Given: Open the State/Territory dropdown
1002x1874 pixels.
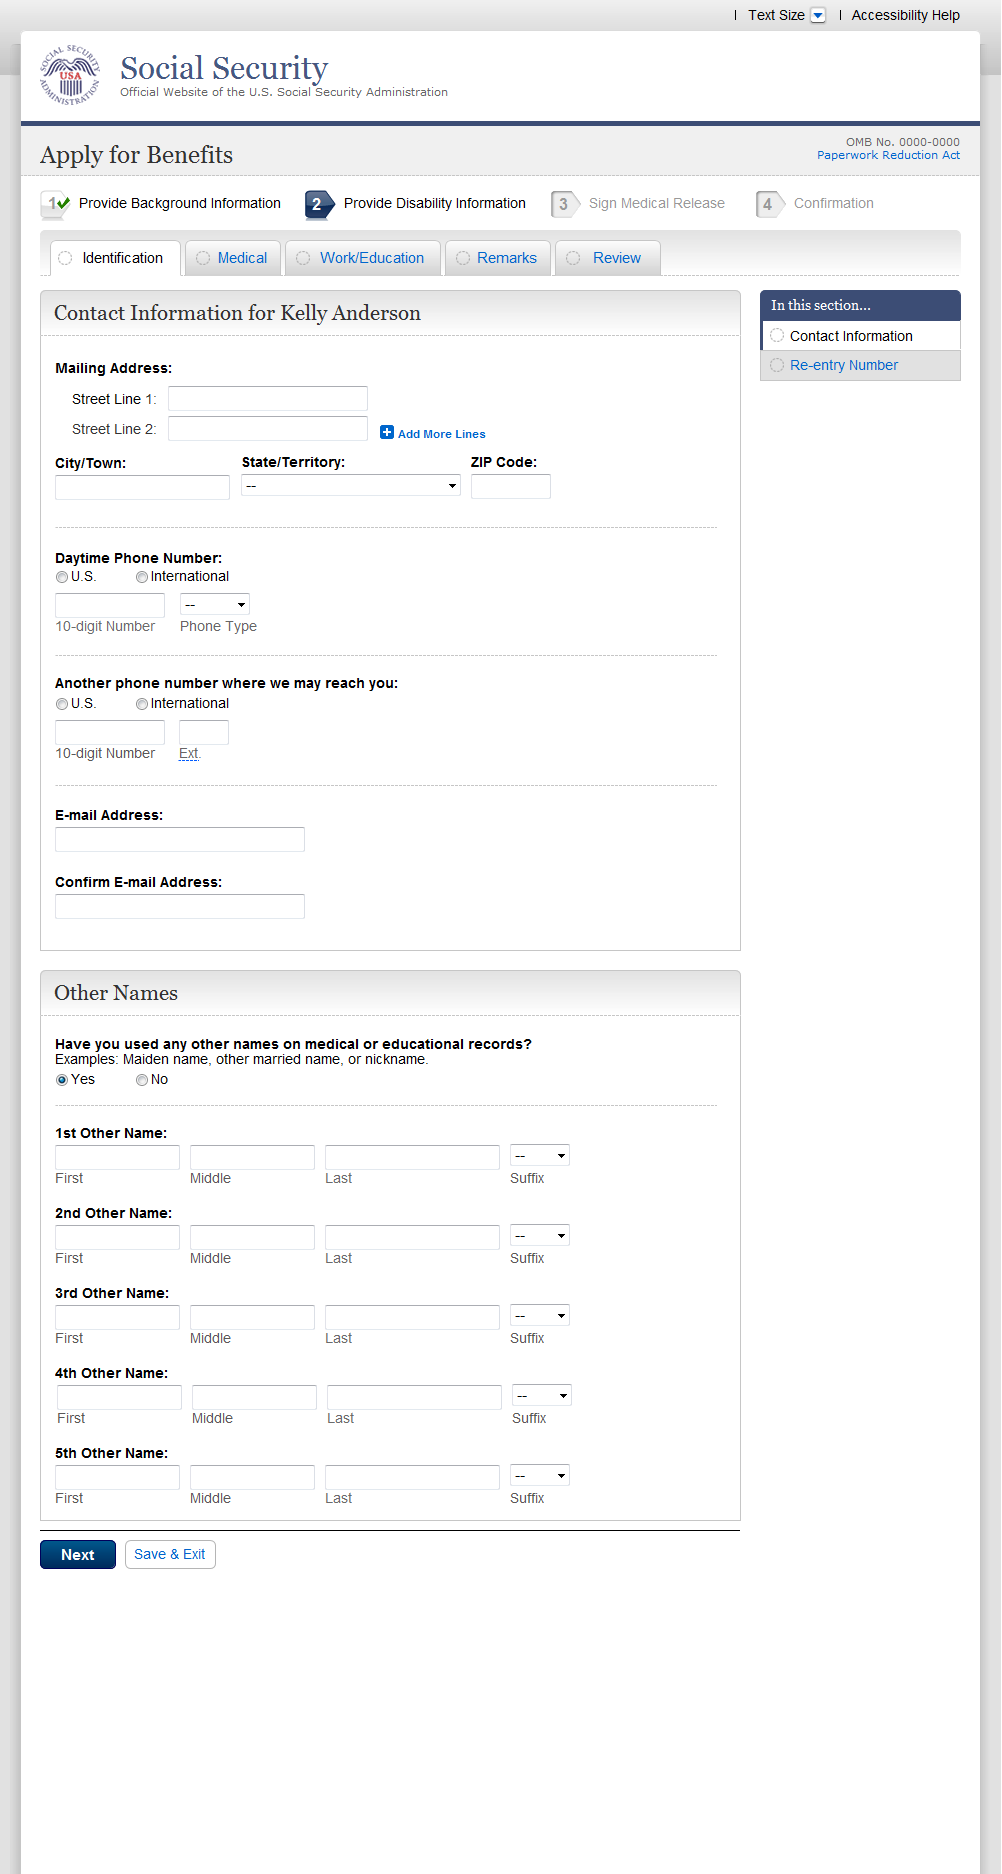Looking at the screenshot, I should tap(350, 486).
